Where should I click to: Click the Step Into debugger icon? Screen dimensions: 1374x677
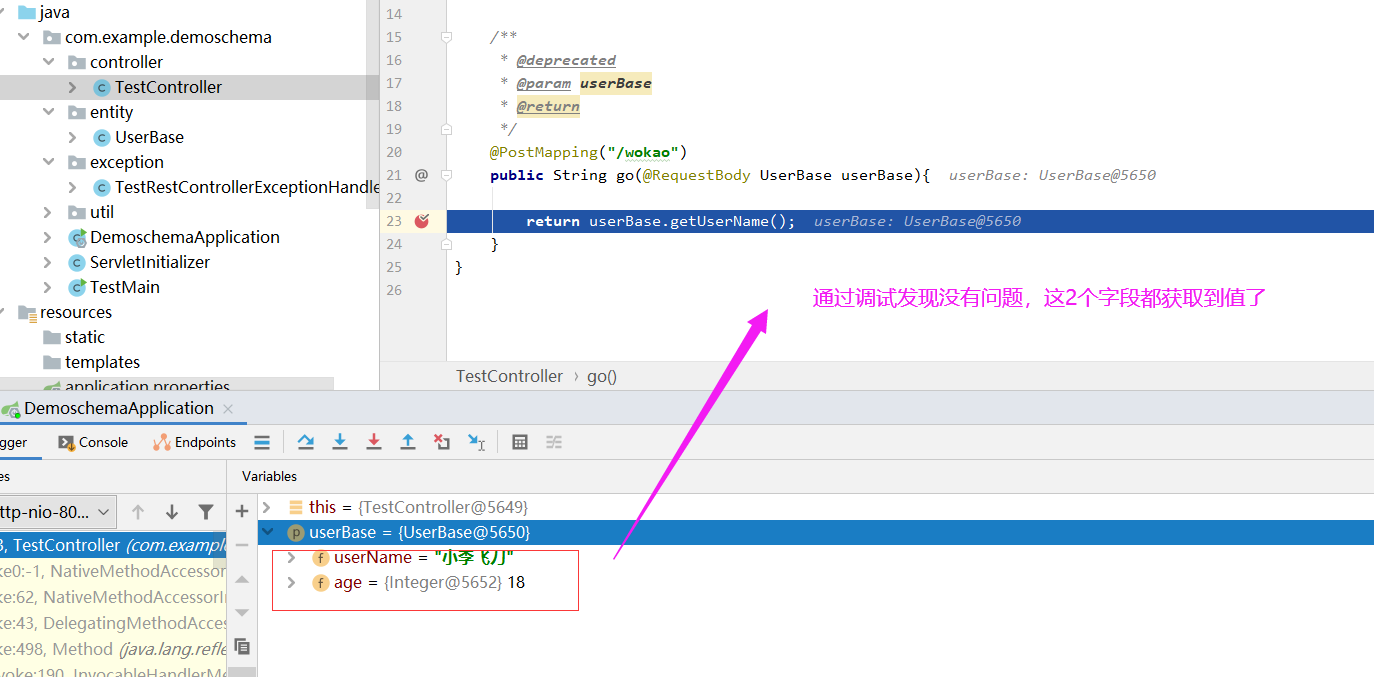[x=340, y=441]
